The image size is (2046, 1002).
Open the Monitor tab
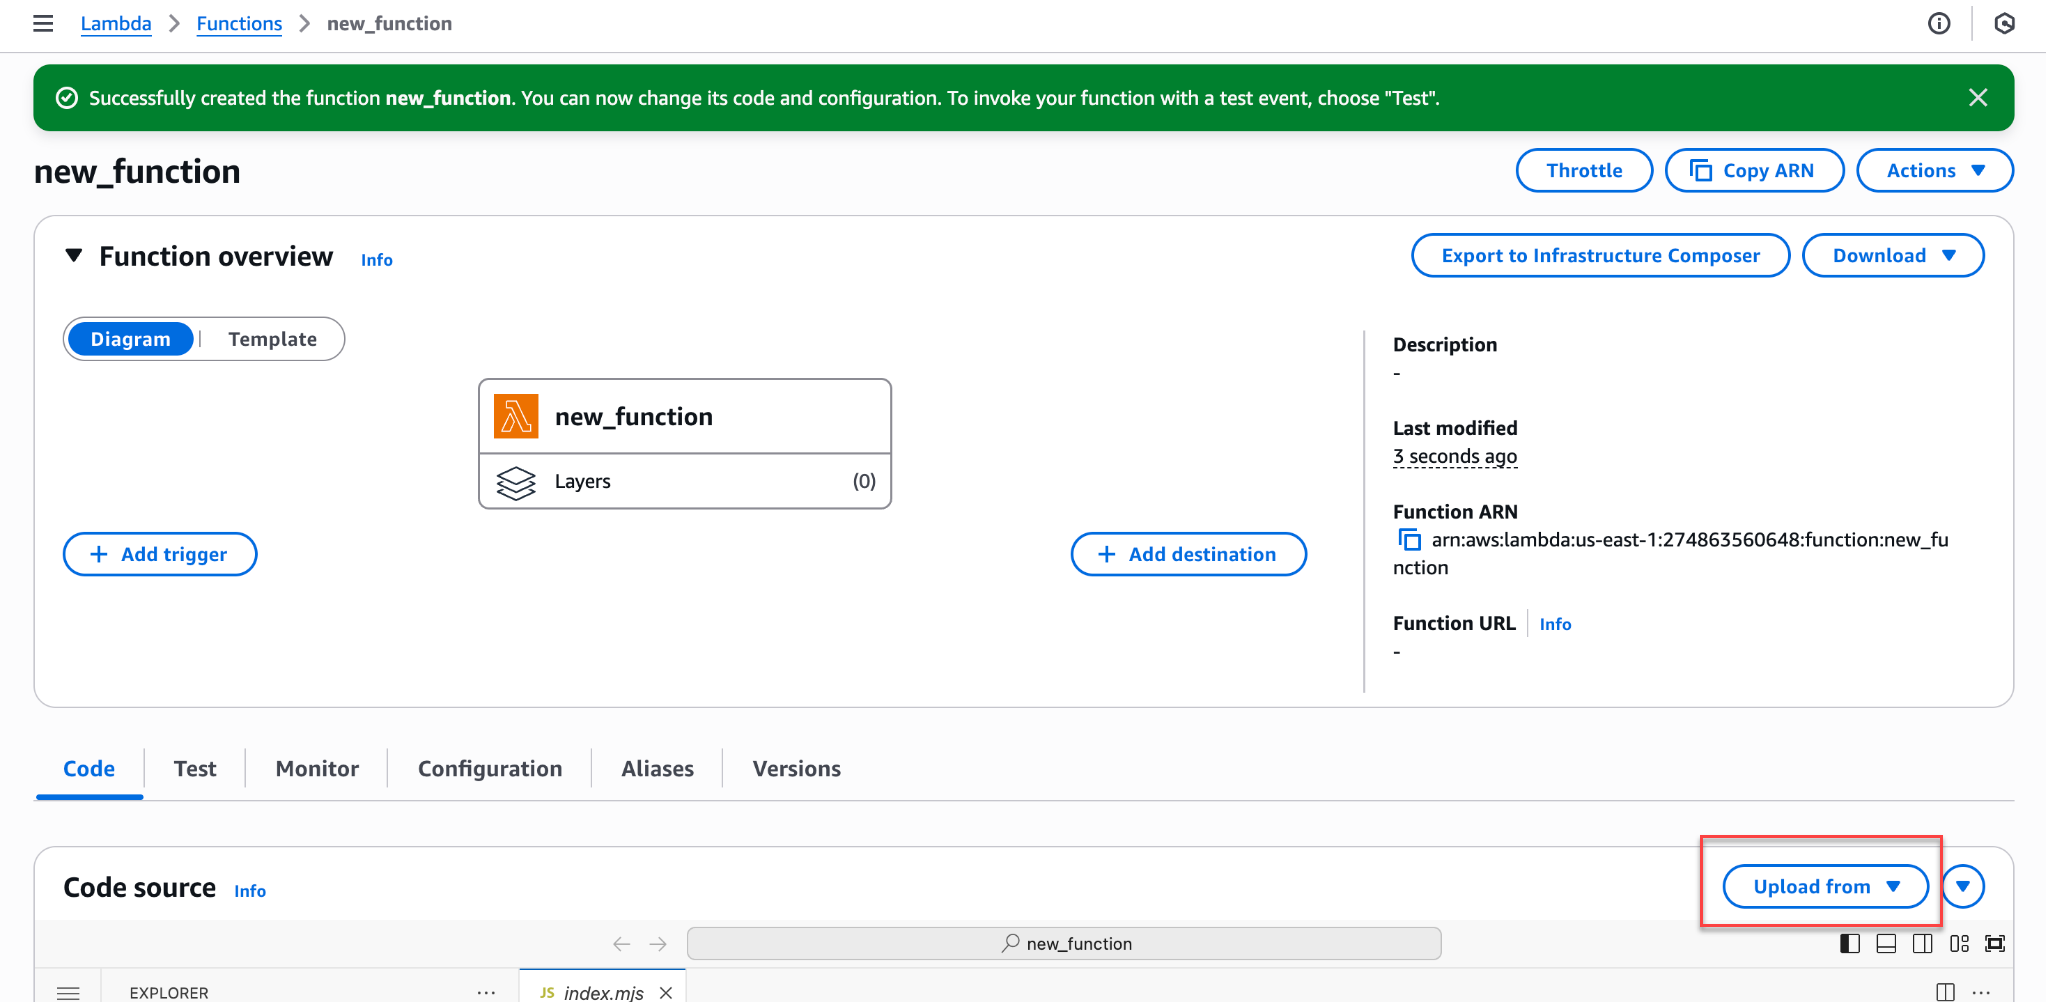317,768
